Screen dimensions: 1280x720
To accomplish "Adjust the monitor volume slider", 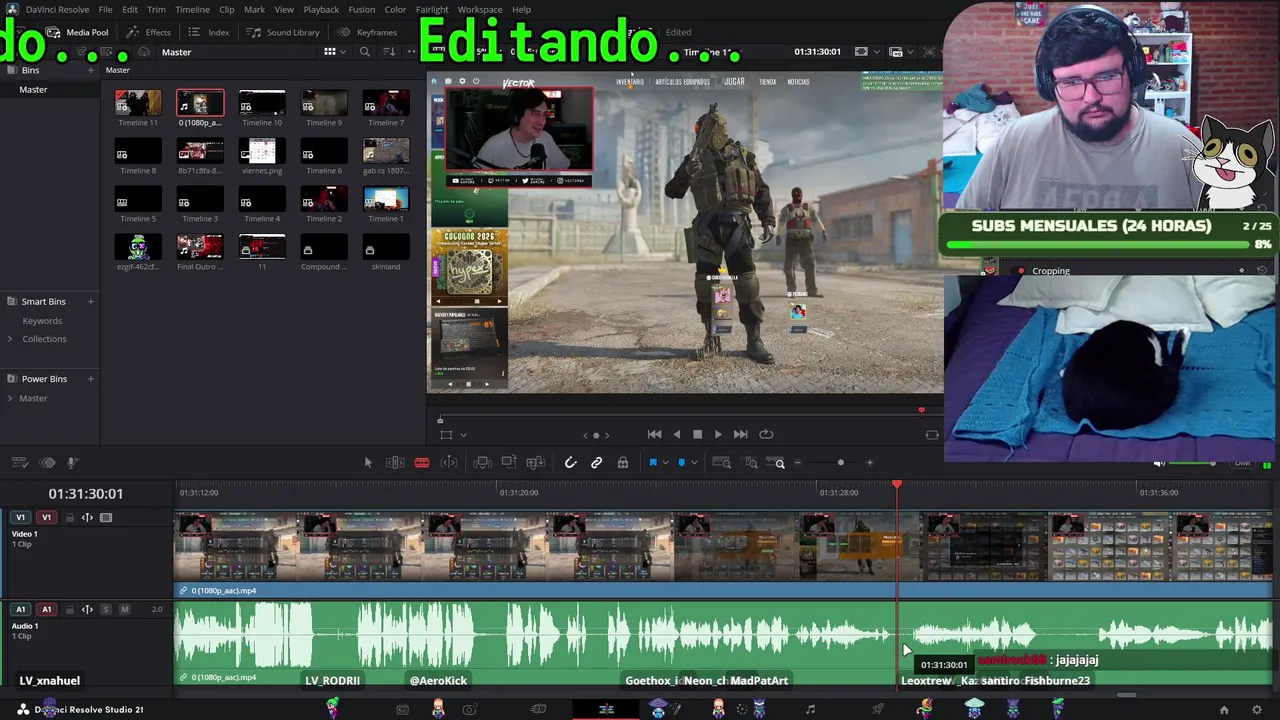I will [1194, 463].
